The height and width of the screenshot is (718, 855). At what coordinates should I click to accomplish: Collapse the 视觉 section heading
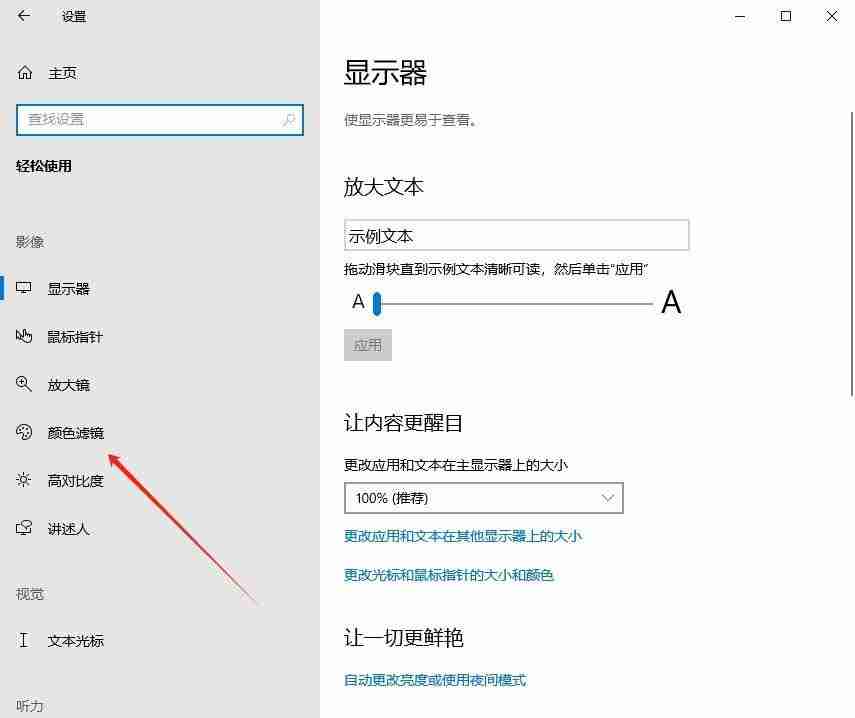point(29,593)
